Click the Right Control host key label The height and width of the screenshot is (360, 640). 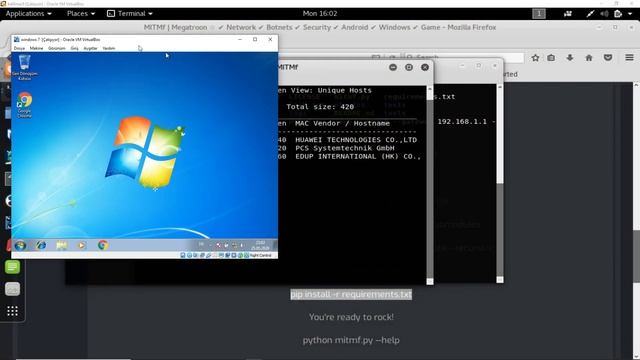pyautogui.click(x=260, y=255)
